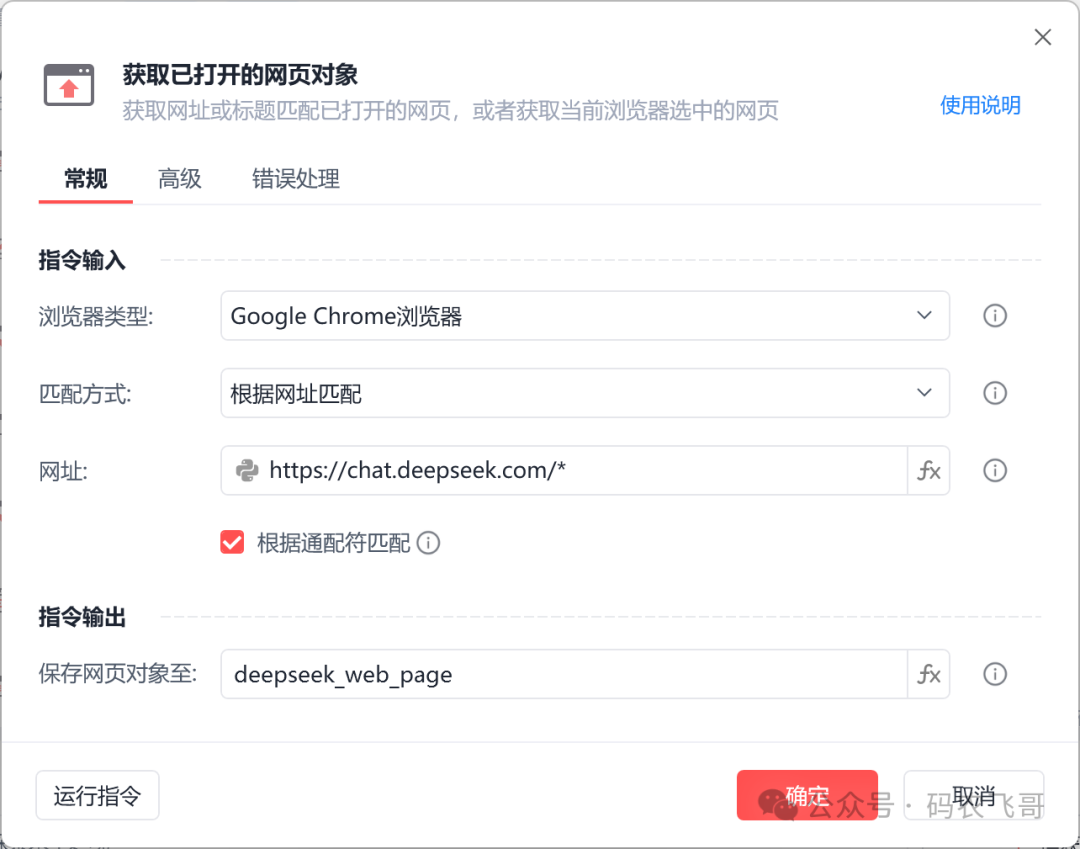Switch to the 常规 tab
This screenshot has width=1080, height=849.
(85, 179)
